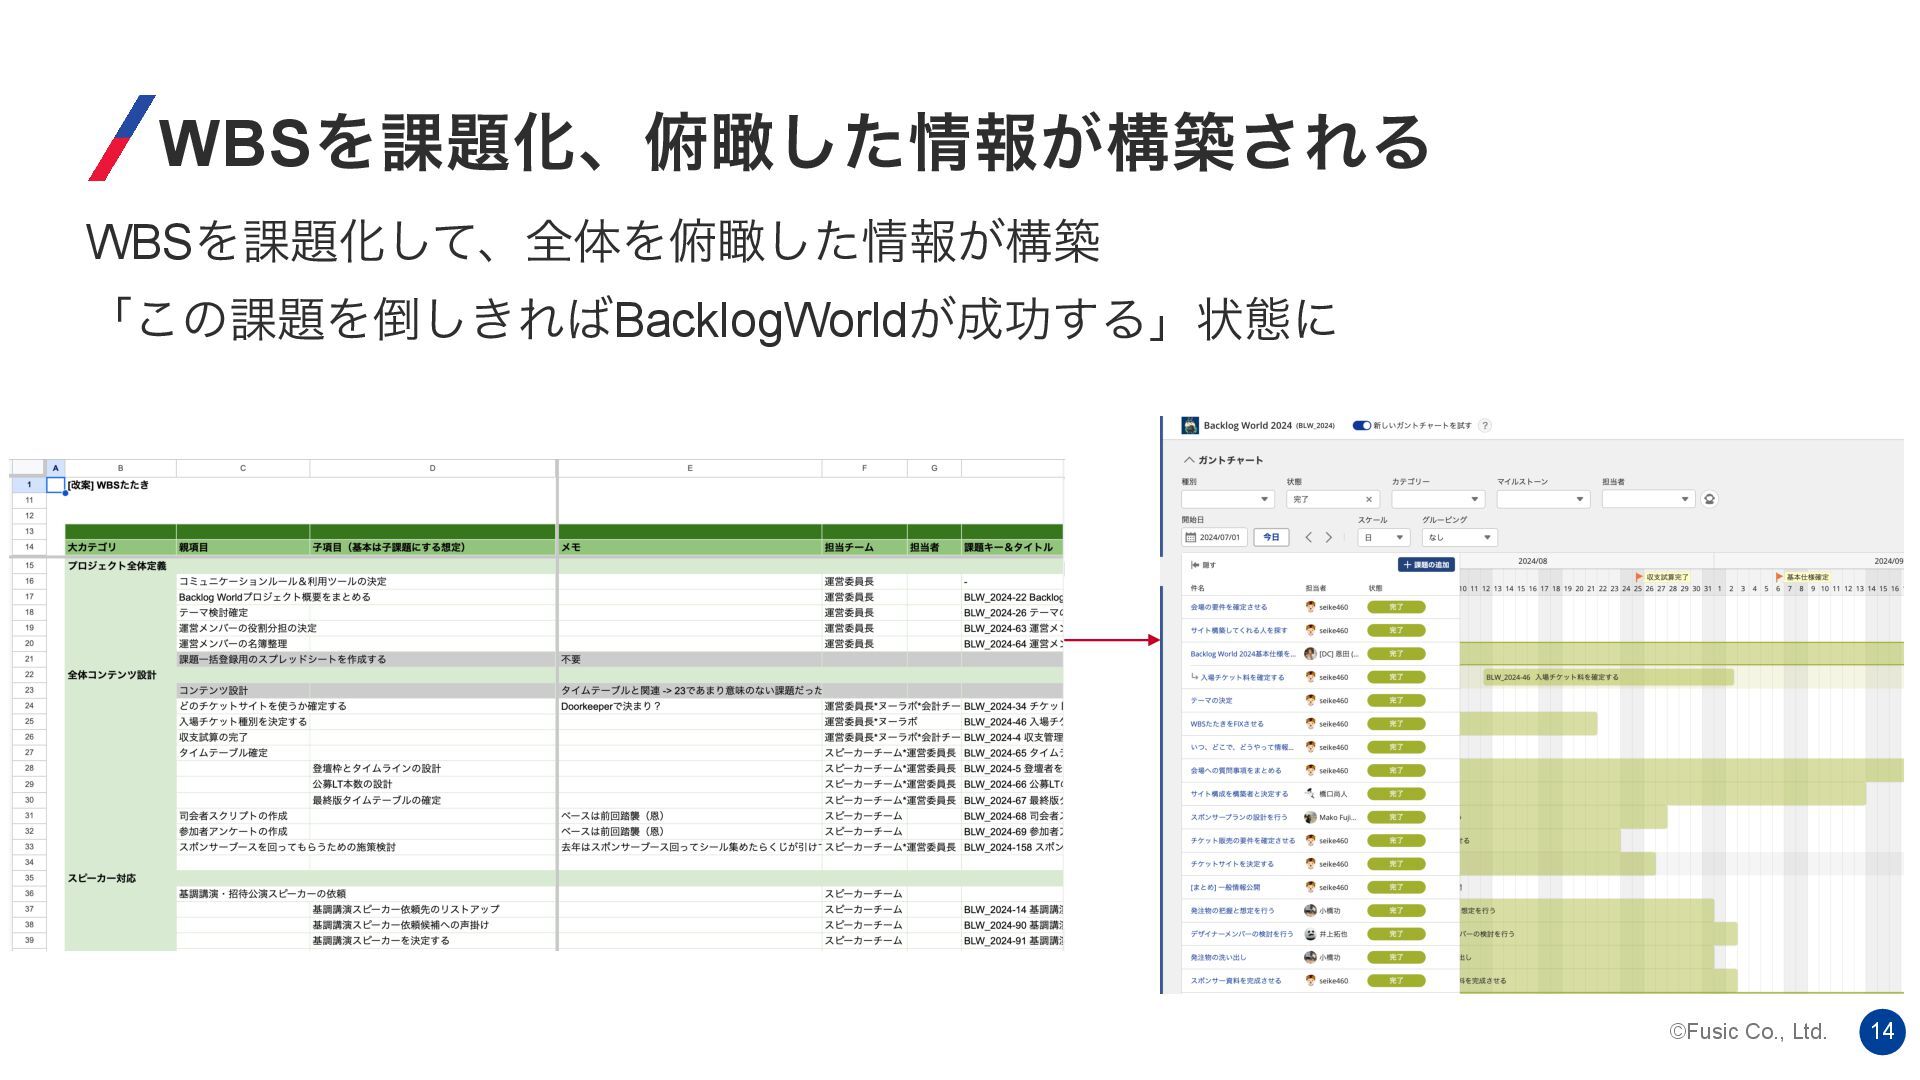This screenshot has width=1920, height=1080.
Task: Click the スピーカー対応 category cell
Action: [121, 878]
